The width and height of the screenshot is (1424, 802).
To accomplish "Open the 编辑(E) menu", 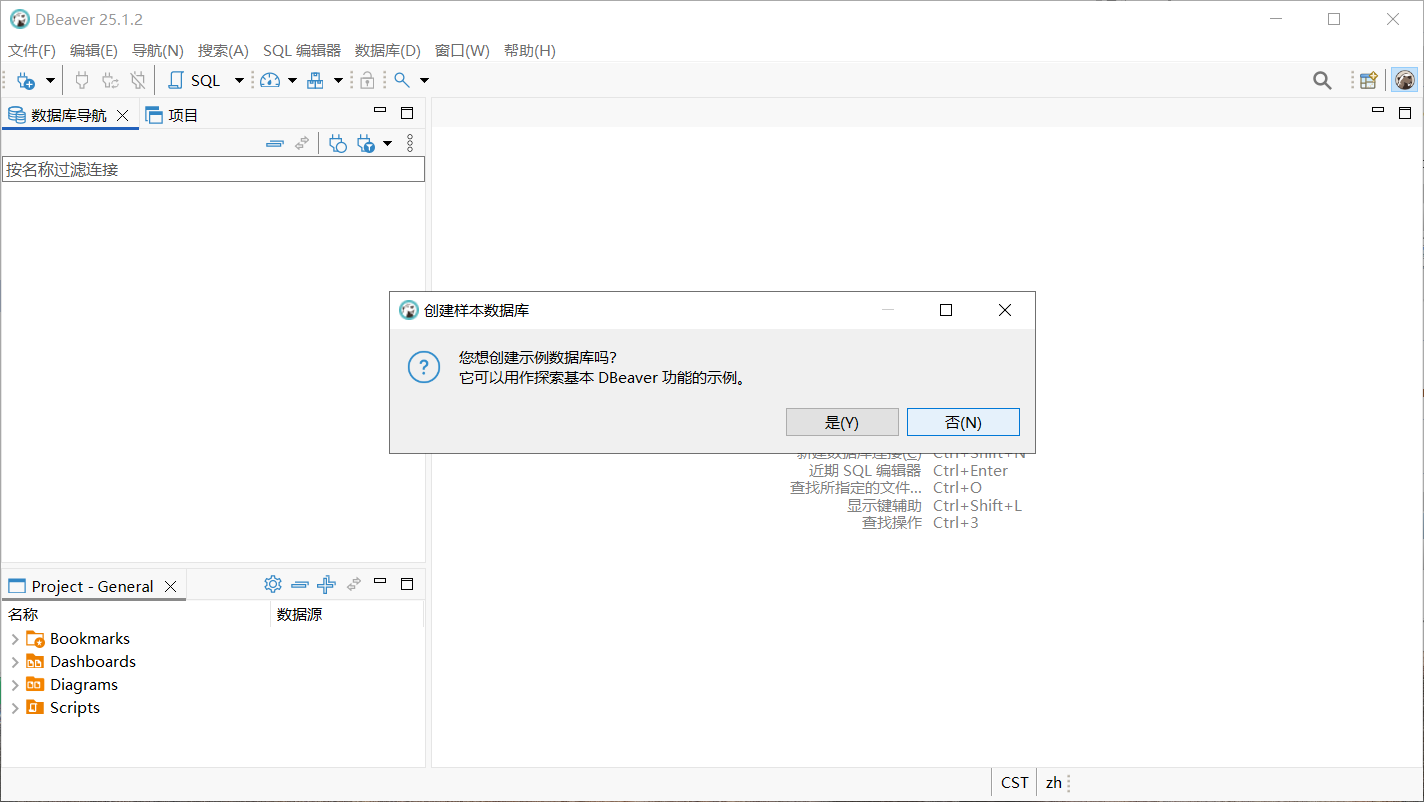I will [x=94, y=50].
